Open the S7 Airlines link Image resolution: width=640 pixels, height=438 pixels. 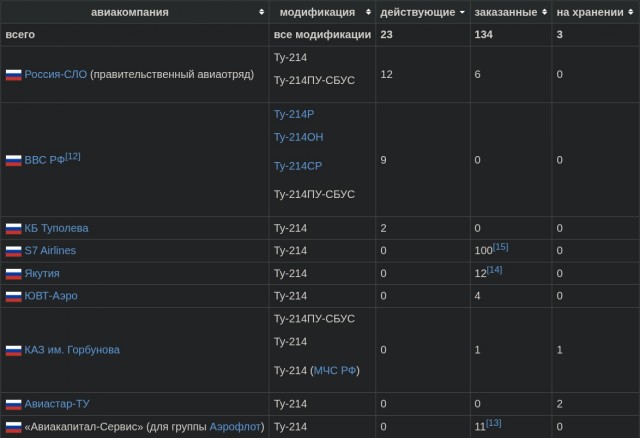tap(50, 251)
